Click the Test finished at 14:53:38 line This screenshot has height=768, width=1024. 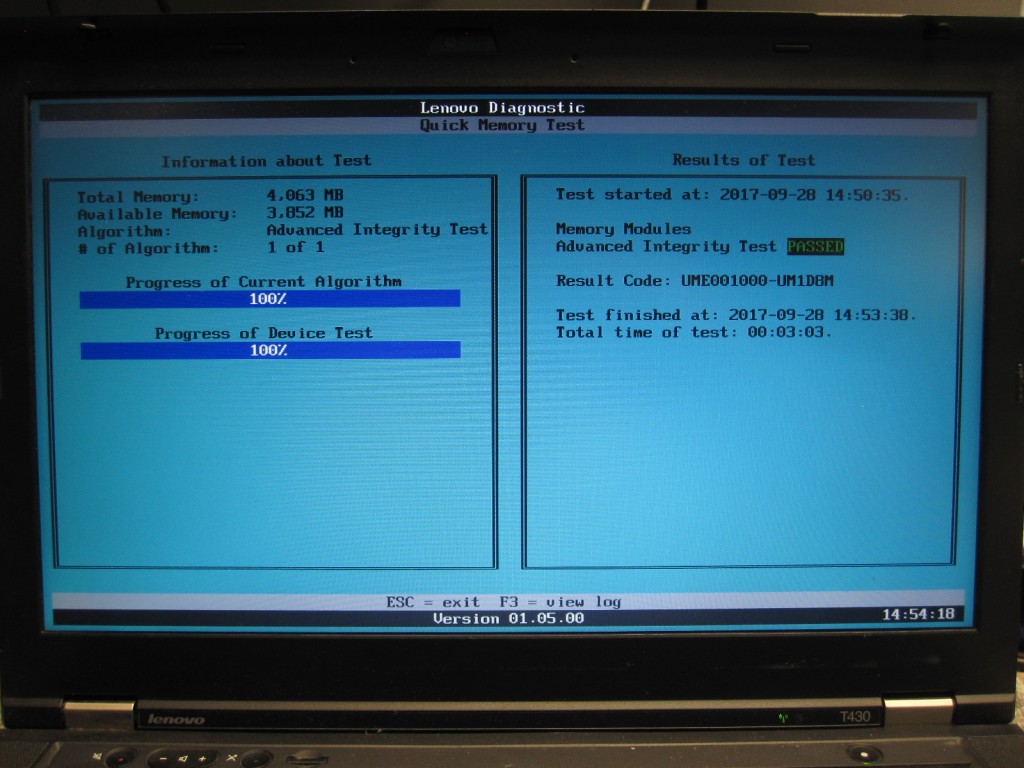(736, 315)
